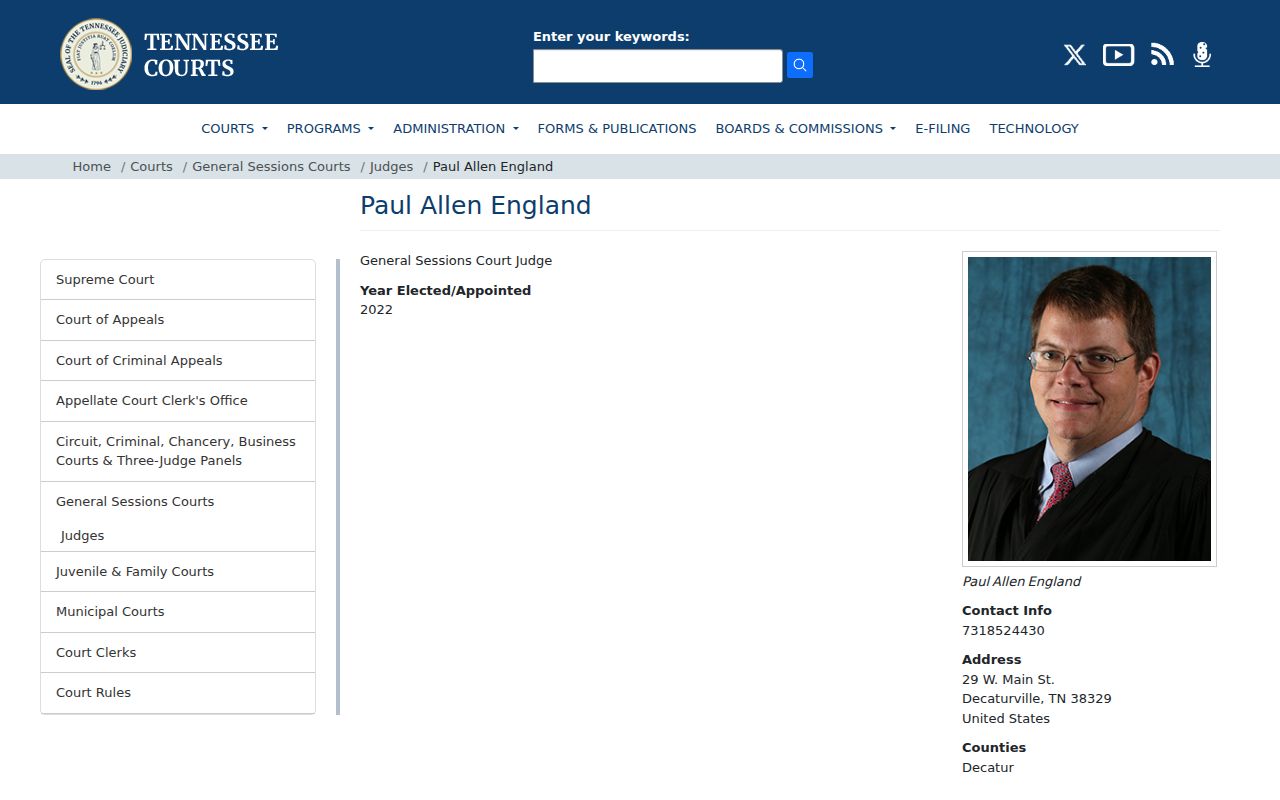This screenshot has height=800, width=1280.
Task: Open Court Rules in the sidebar
Action: click(x=178, y=693)
